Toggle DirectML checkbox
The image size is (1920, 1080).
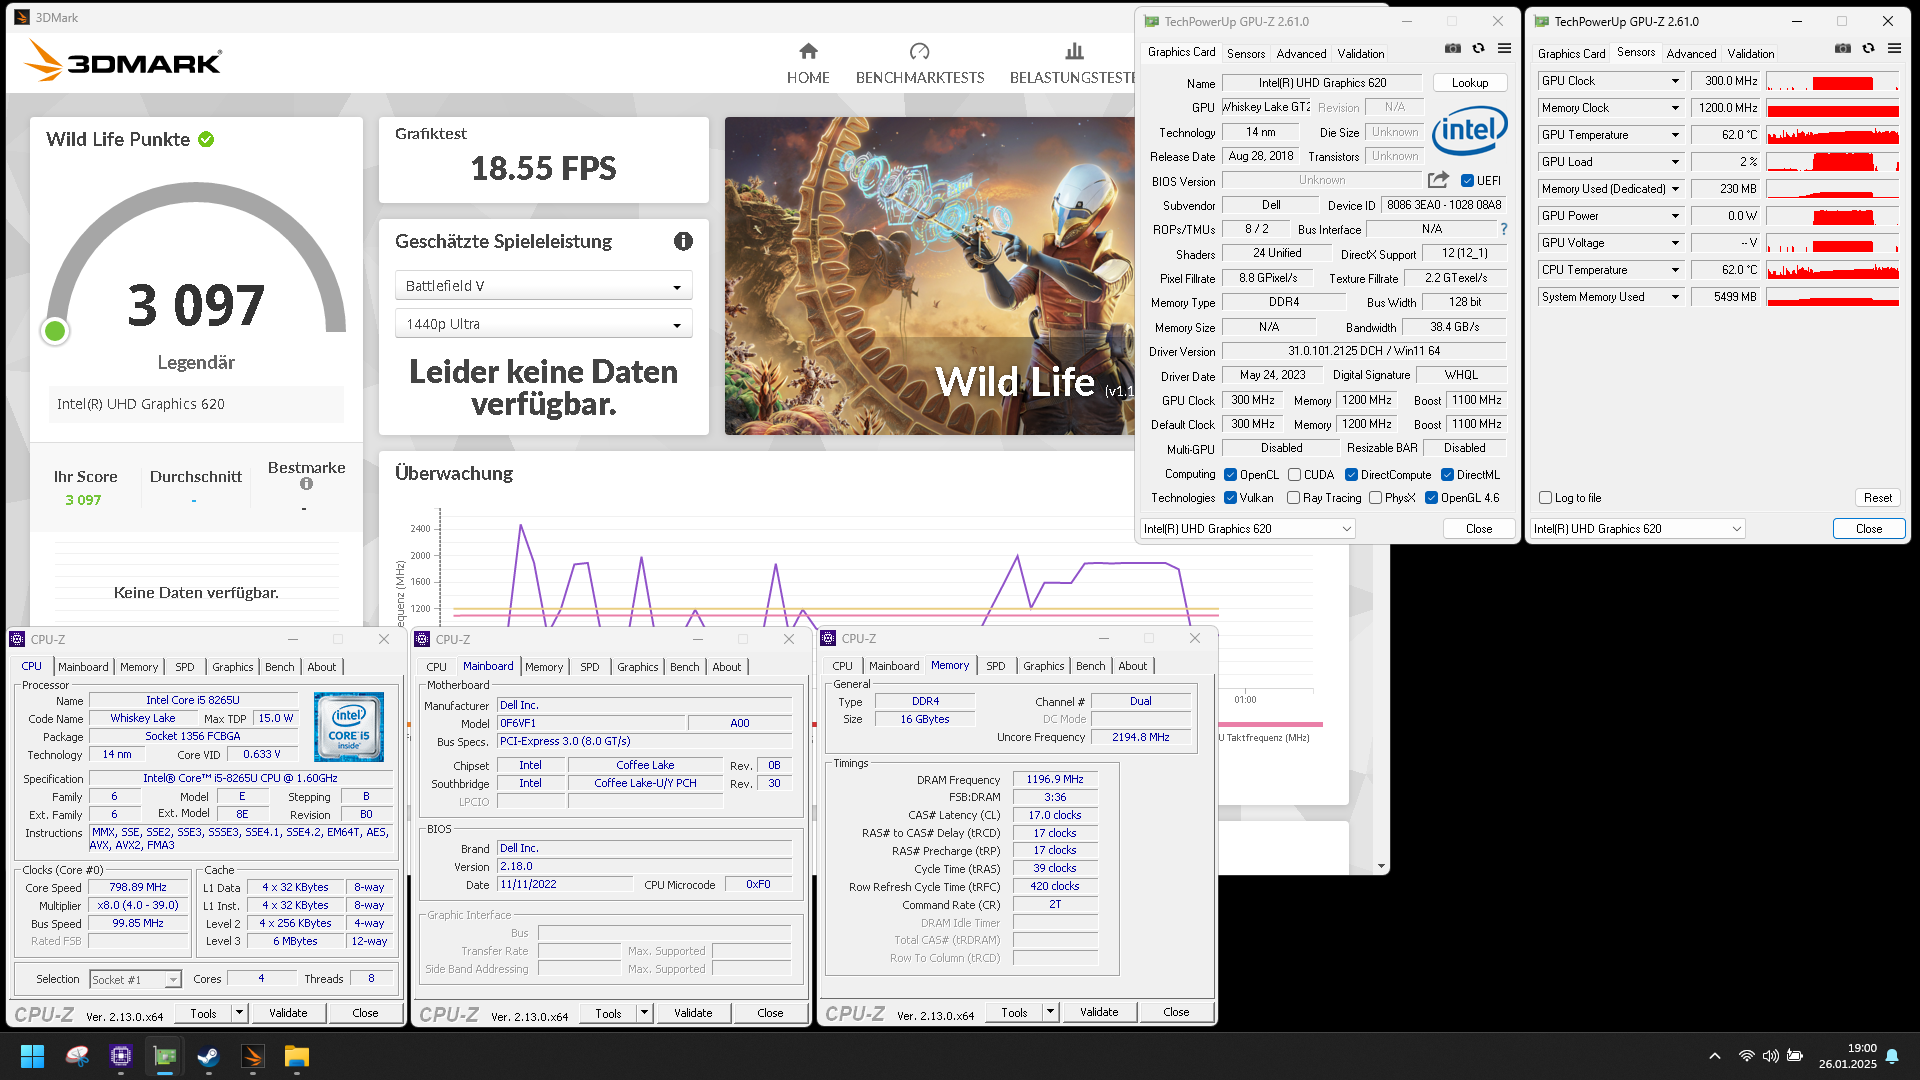[x=1447, y=475]
